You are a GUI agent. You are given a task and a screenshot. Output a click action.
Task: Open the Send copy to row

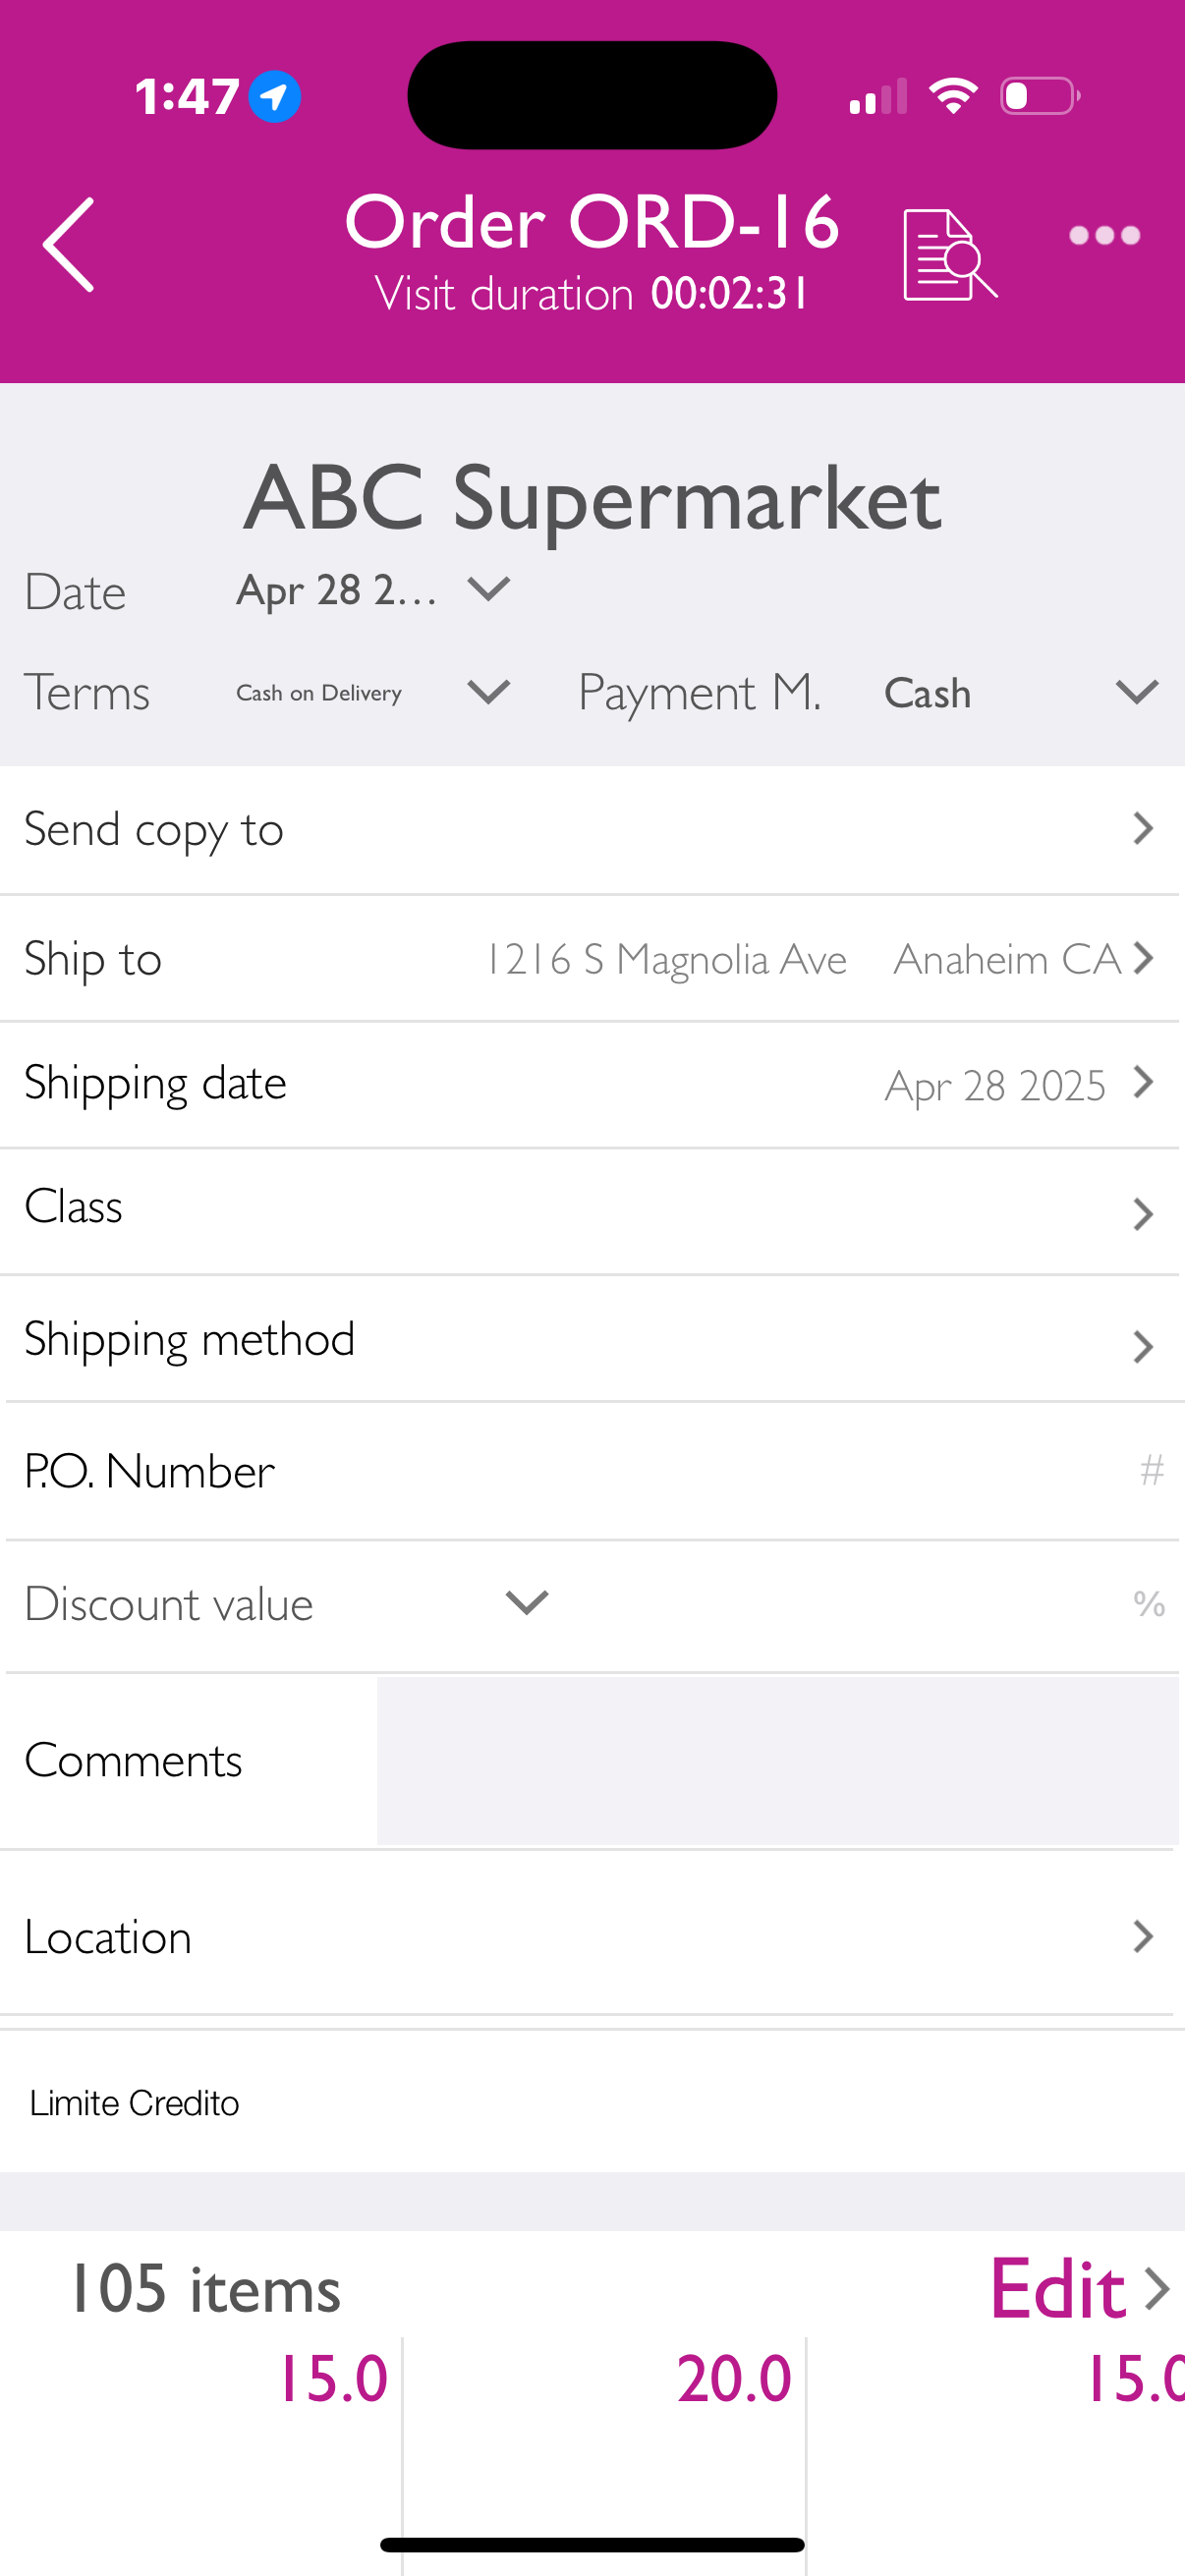[x=590, y=830]
